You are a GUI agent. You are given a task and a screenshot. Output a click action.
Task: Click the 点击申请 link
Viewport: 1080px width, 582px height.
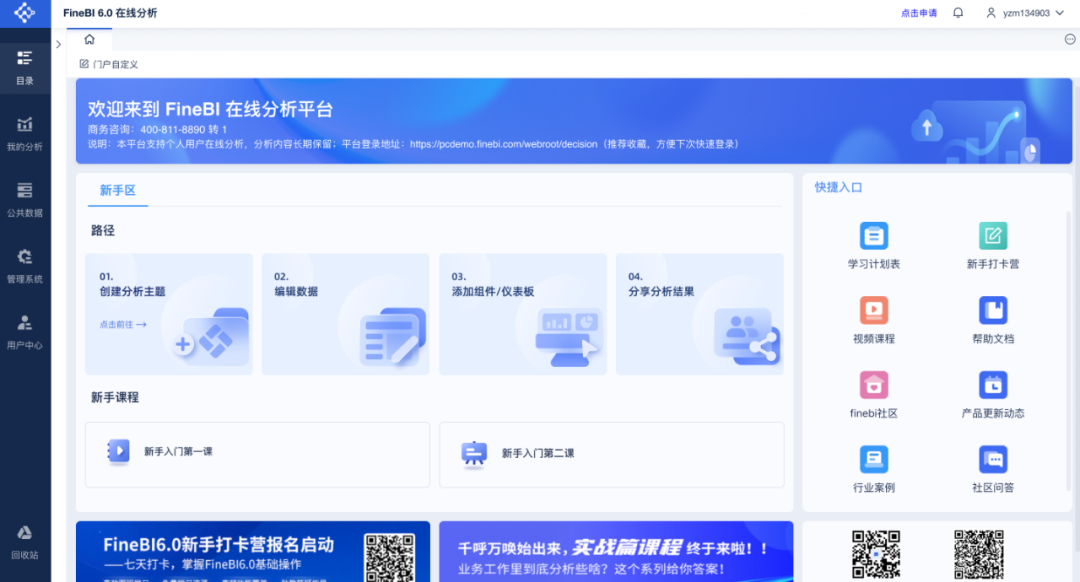919,13
